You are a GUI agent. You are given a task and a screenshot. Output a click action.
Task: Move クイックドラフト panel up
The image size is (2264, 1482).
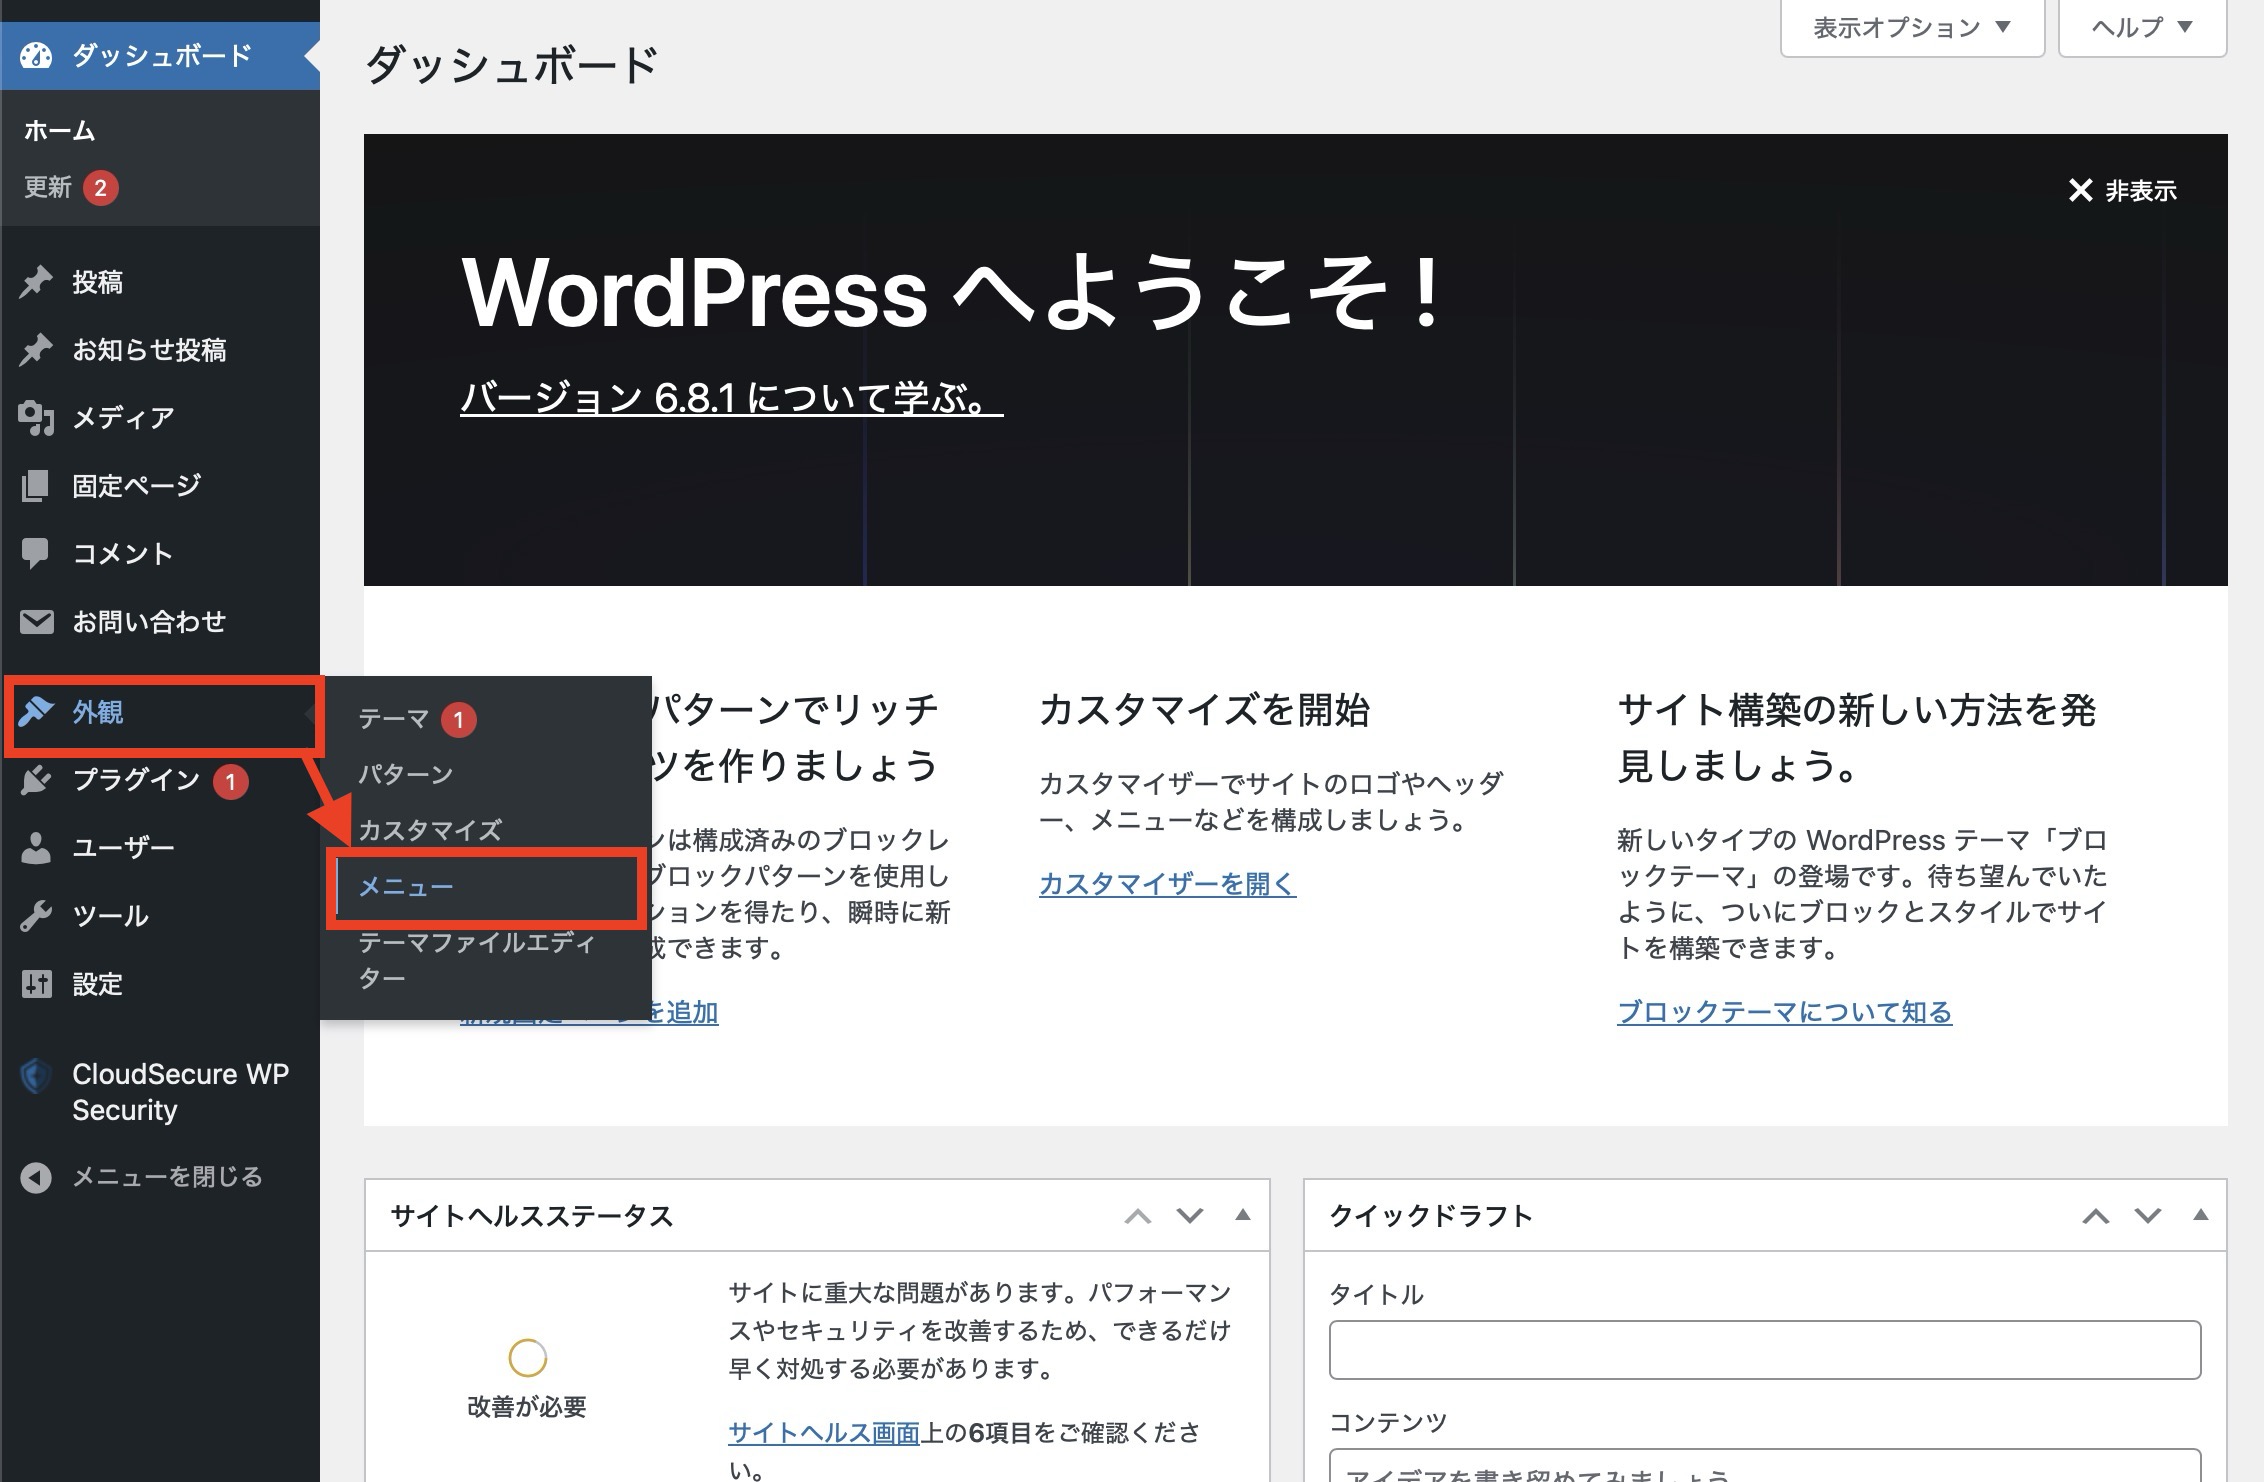coord(2095,1216)
